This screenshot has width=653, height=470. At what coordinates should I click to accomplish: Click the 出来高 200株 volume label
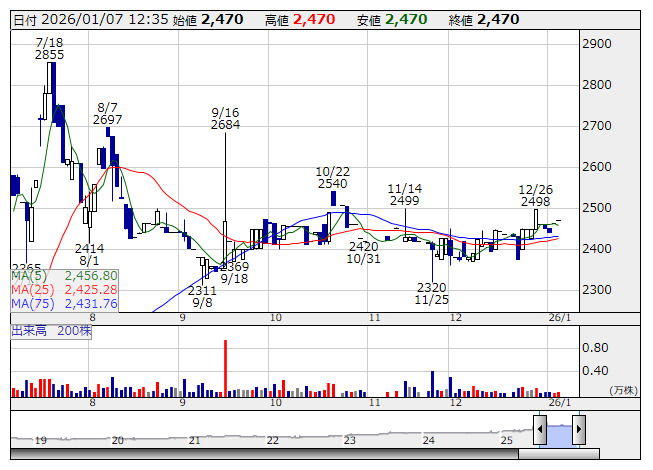pyautogui.click(x=51, y=331)
